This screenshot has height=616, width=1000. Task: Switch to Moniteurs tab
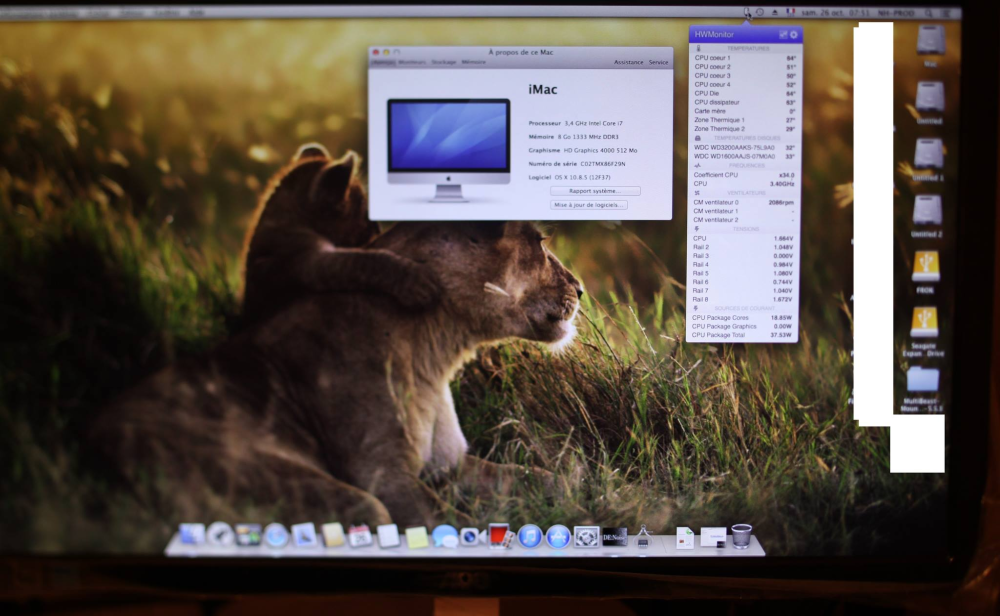(412, 62)
